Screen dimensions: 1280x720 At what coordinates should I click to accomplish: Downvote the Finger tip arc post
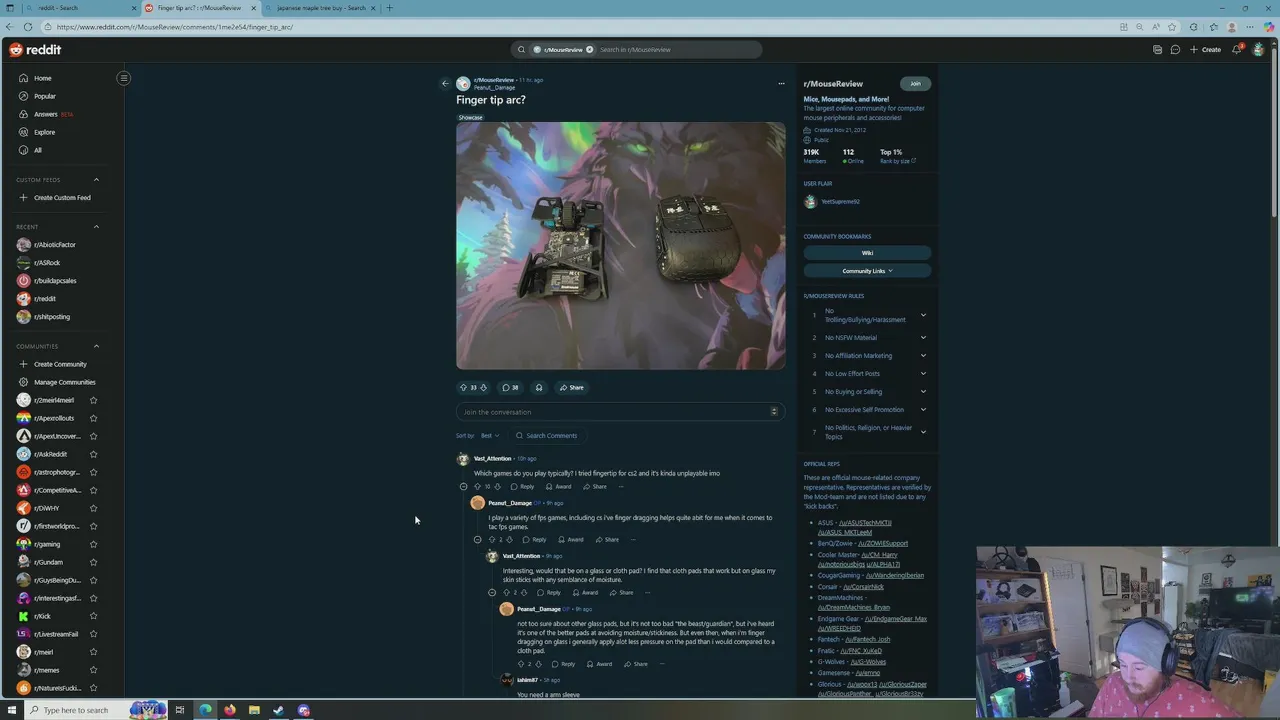(484, 387)
